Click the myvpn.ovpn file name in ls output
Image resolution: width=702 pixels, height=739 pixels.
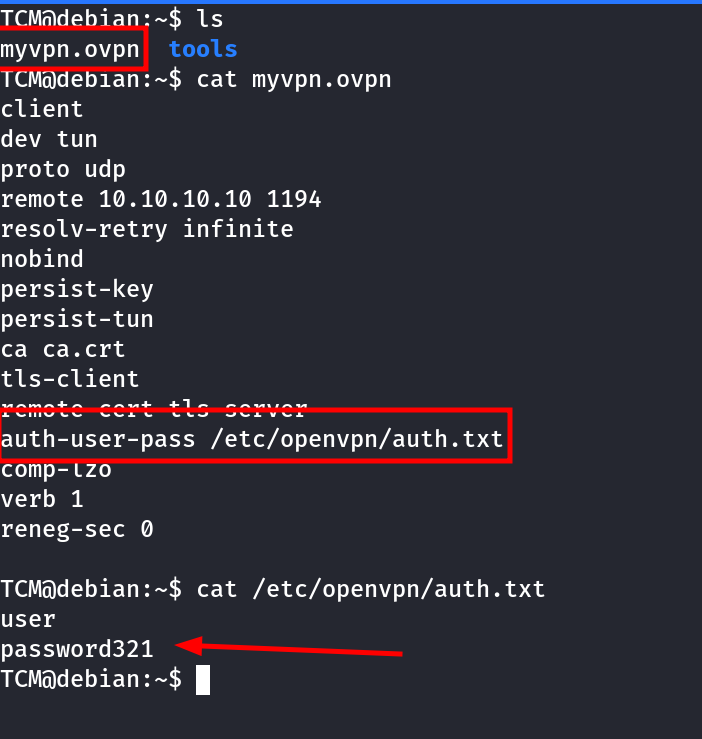(70, 49)
